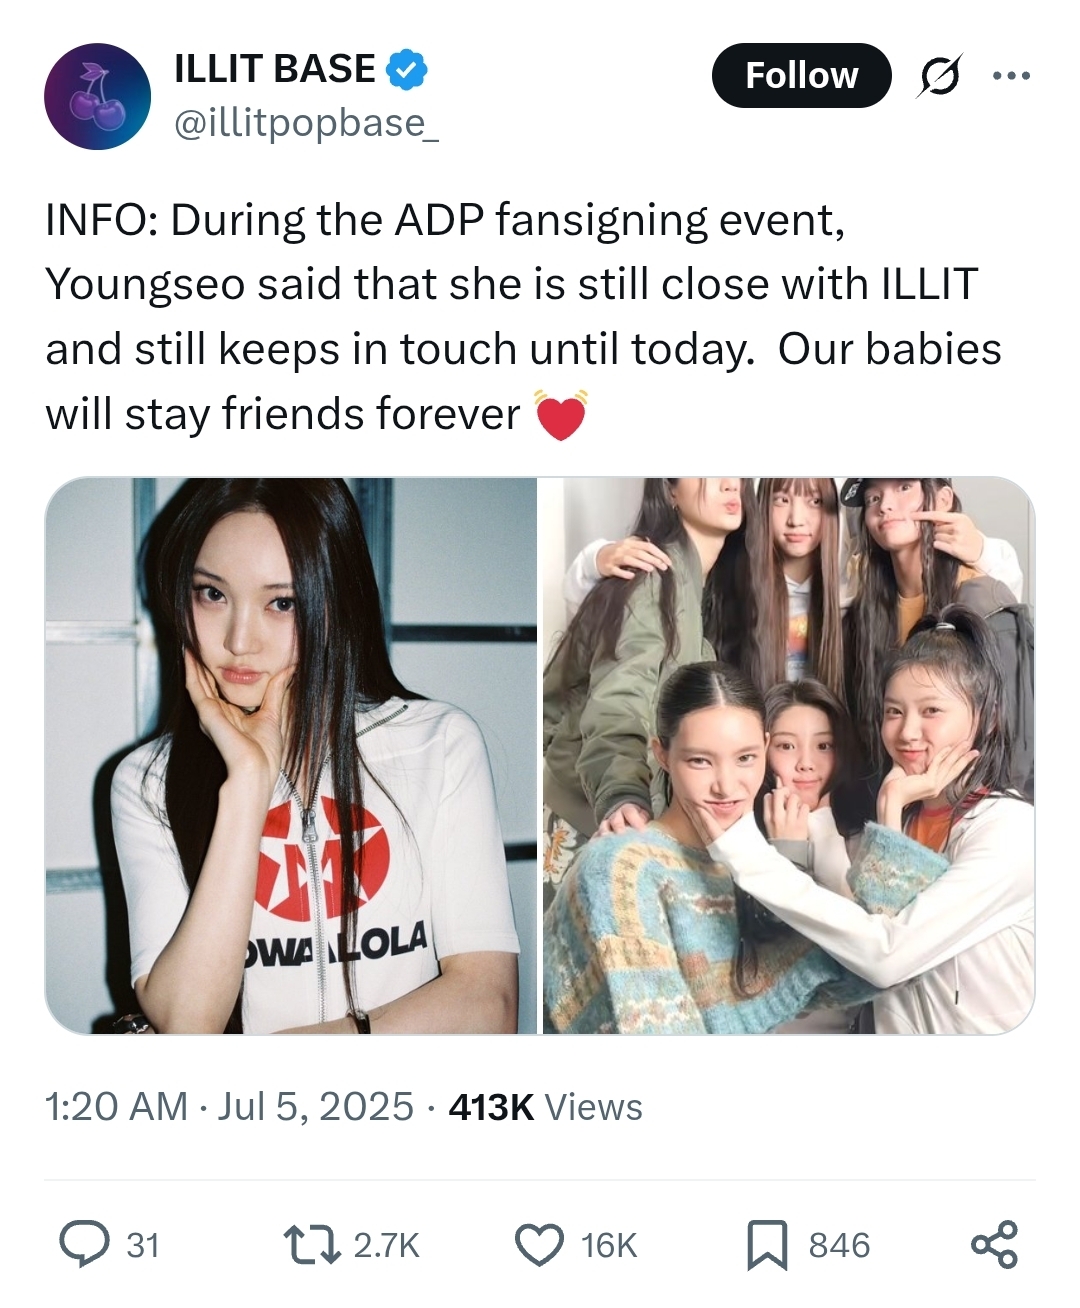Open the @illitpopbase_ handle link
The width and height of the screenshot is (1080, 1308).
[x=306, y=123]
